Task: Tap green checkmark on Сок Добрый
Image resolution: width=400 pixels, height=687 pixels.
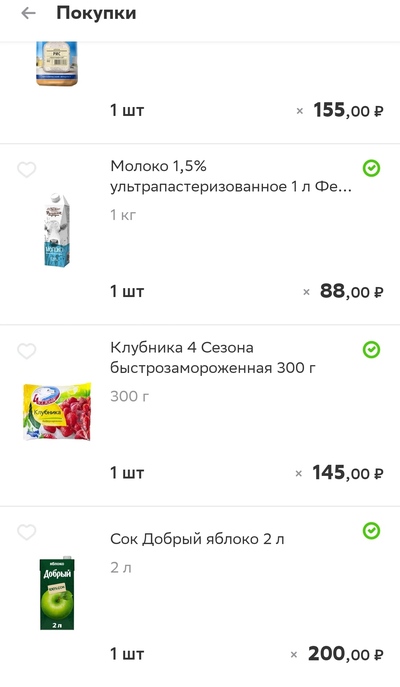Action: (x=371, y=531)
